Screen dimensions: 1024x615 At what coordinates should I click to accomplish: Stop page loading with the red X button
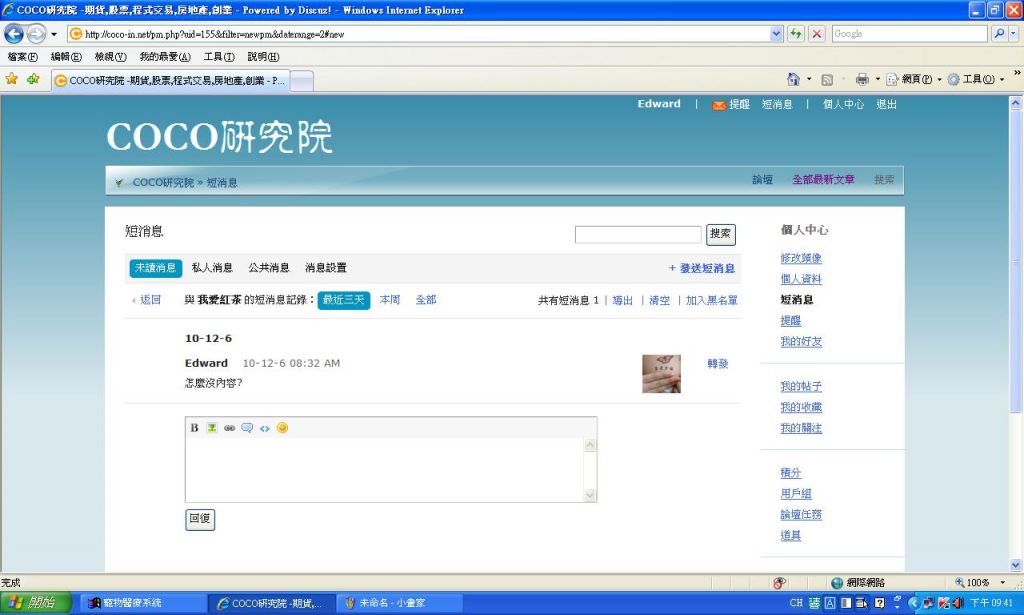816,33
